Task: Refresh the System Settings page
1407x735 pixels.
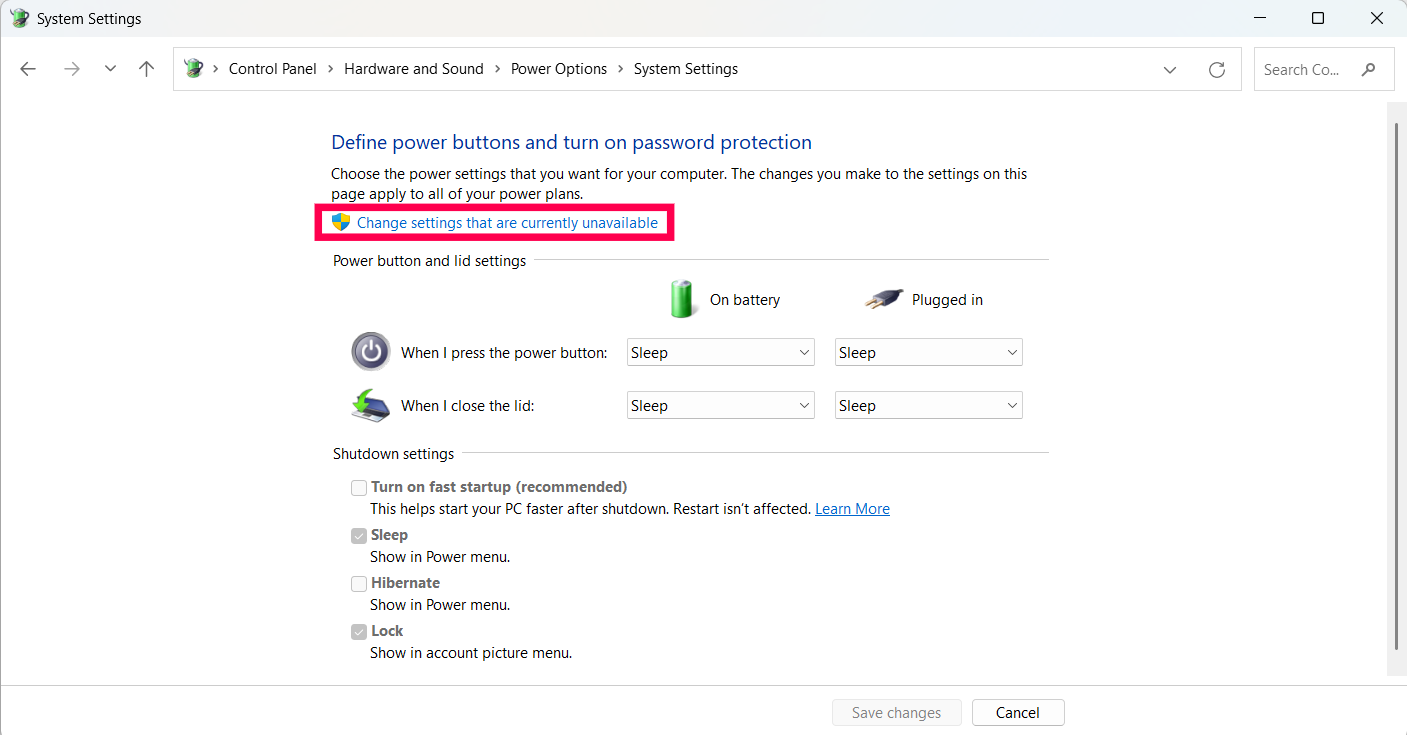Action: (1217, 69)
